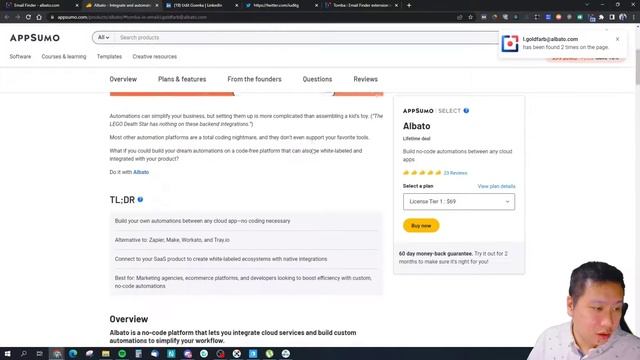The width and height of the screenshot is (640, 360).
Task: Open the Software menu
Action: 20,56
